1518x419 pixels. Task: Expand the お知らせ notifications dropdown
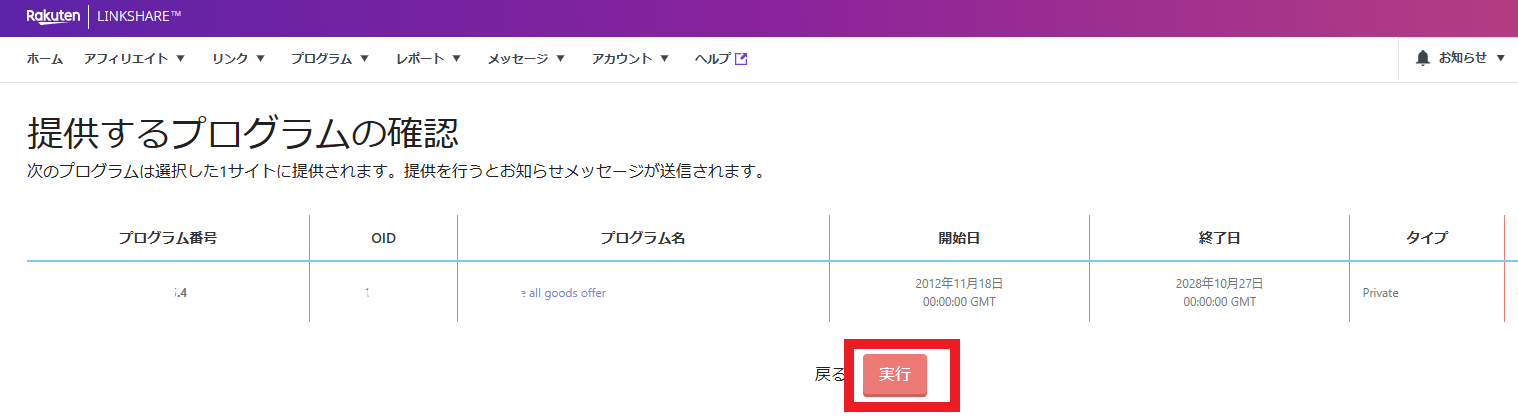[x=1471, y=59]
